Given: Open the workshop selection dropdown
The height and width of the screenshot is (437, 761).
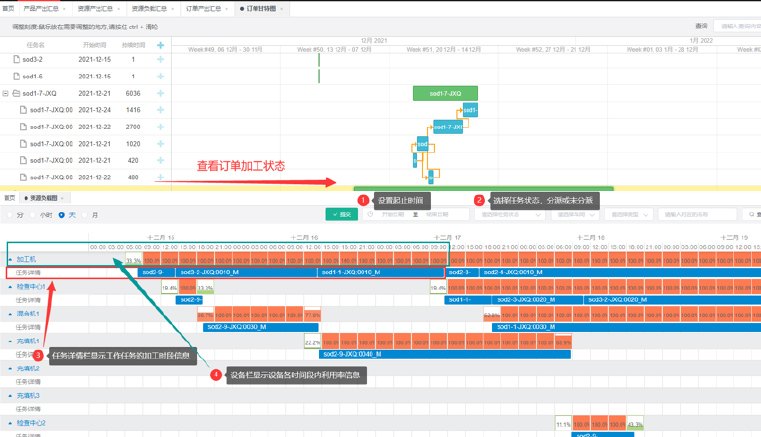Looking at the screenshot, I should coord(576,214).
